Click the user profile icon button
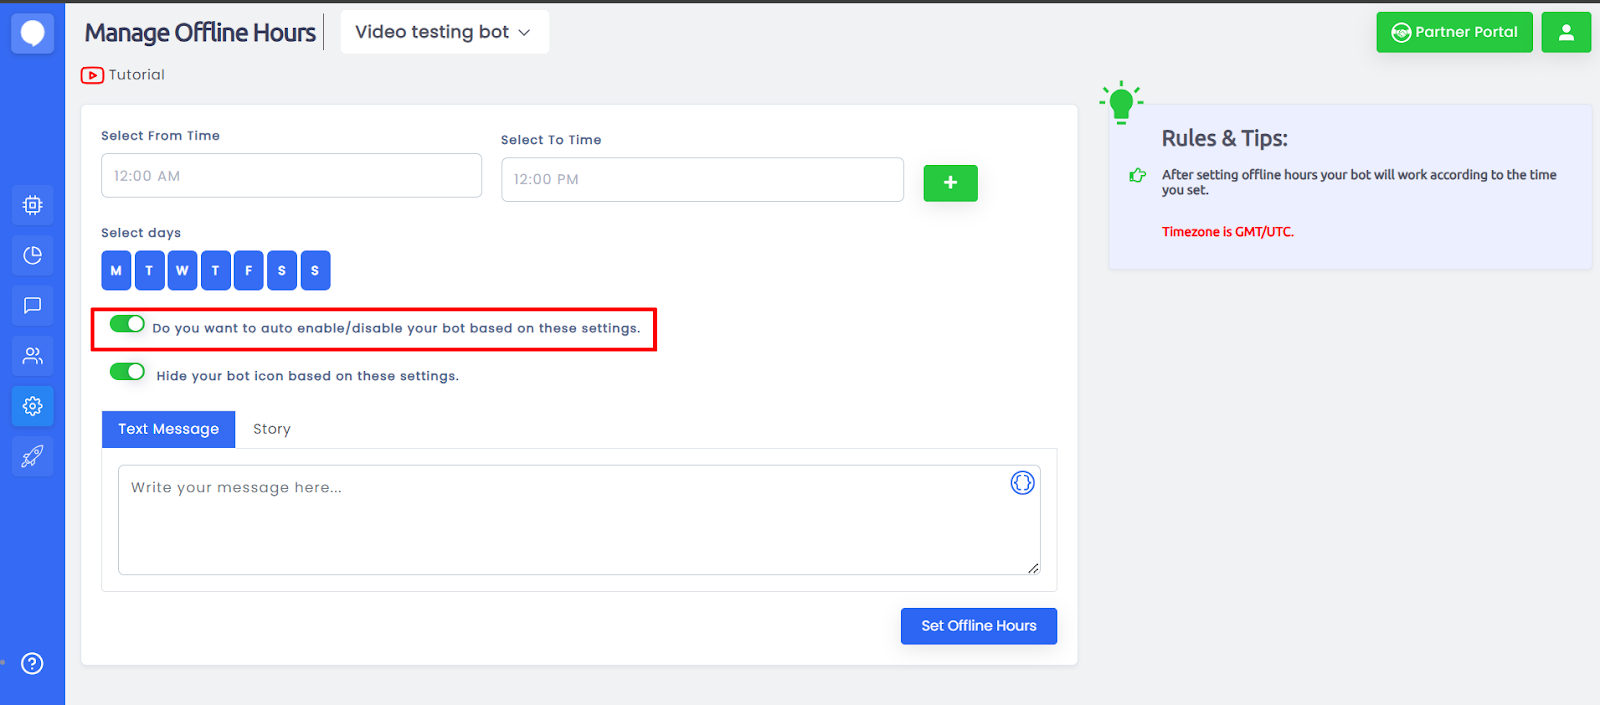This screenshot has width=1600, height=705. pyautogui.click(x=1565, y=32)
